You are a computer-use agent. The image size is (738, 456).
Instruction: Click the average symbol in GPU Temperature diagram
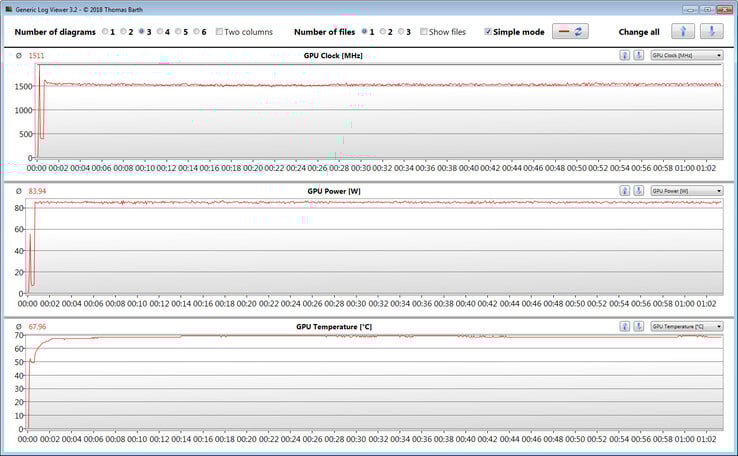[19, 327]
